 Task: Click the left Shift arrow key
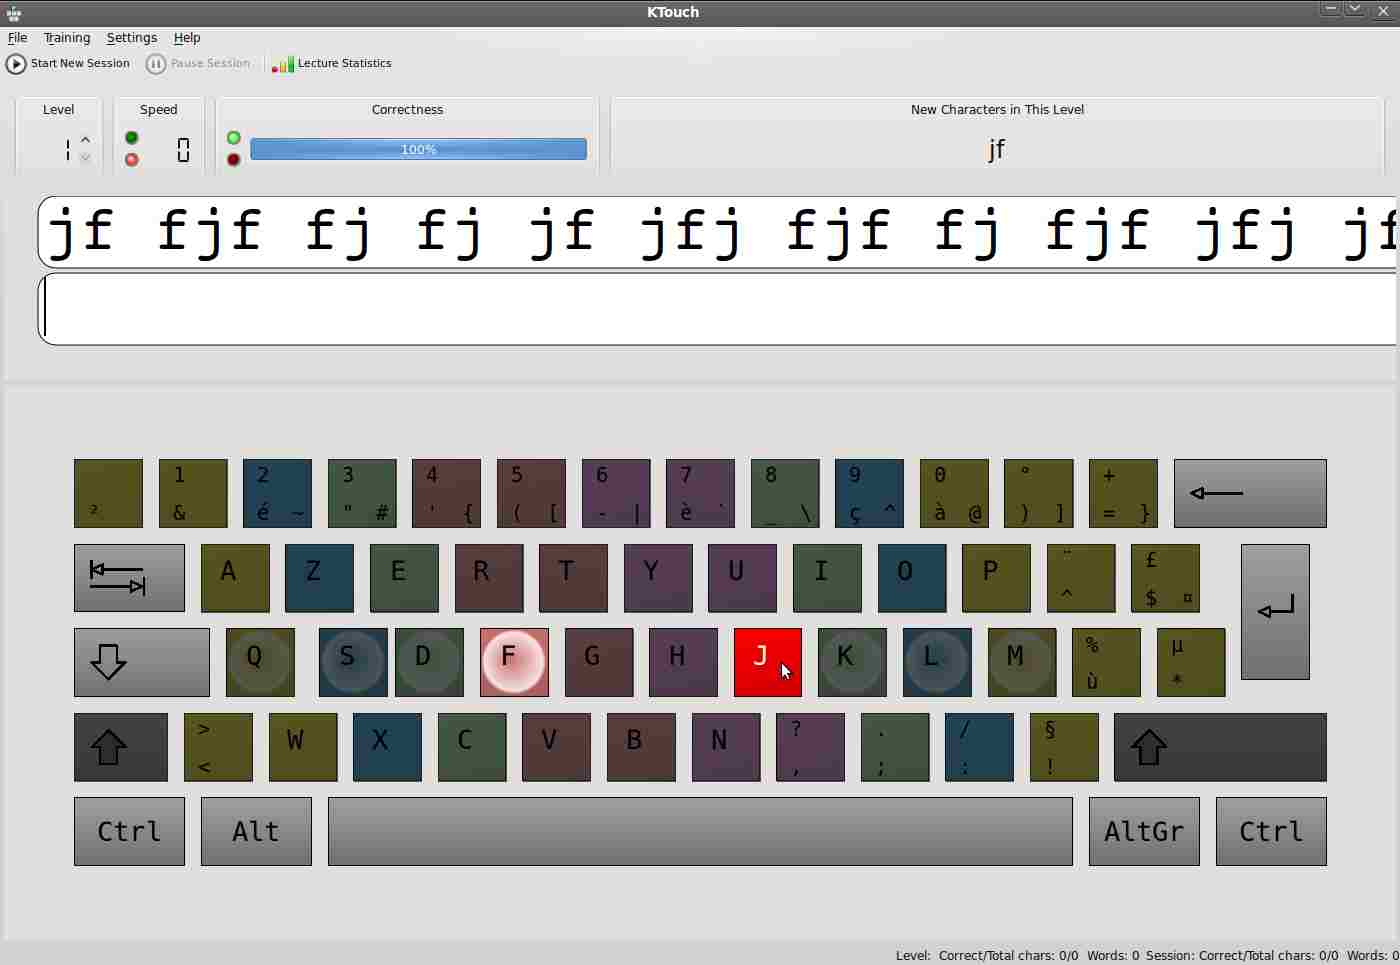click(120, 747)
